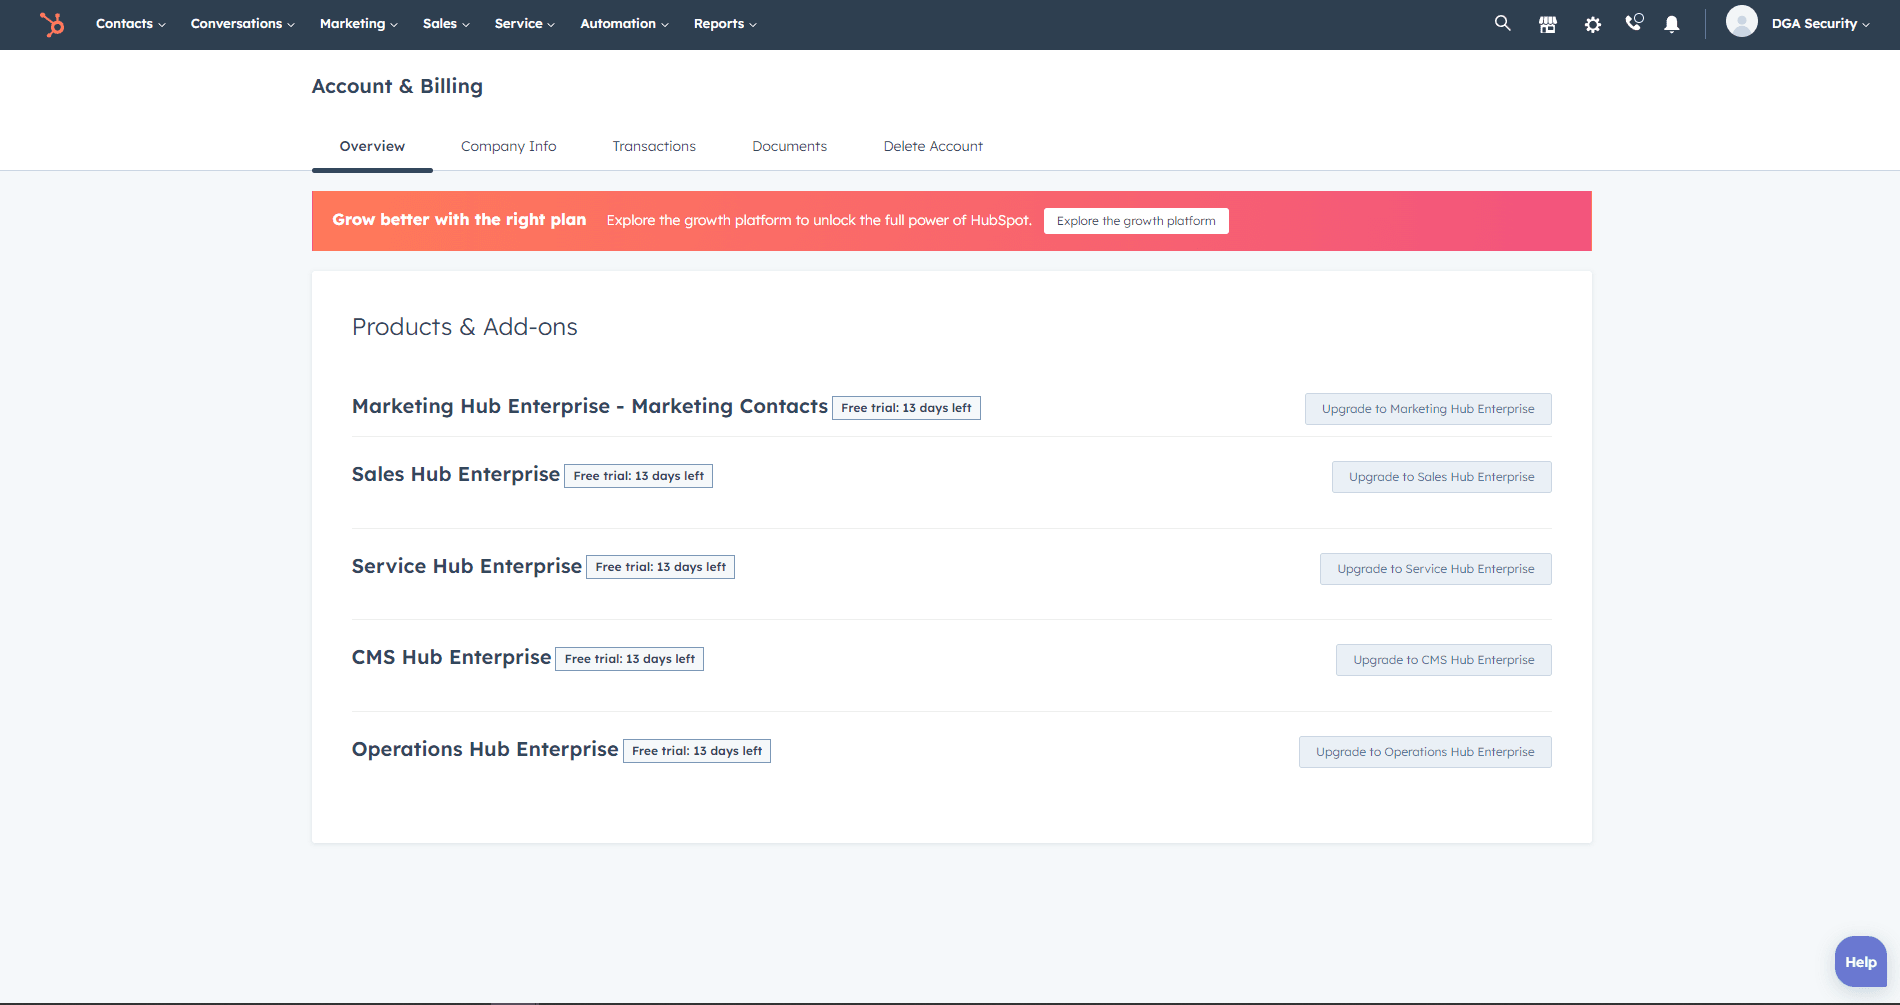Expand the Conversations menu
This screenshot has height=1005, width=1900.
pos(243,24)
